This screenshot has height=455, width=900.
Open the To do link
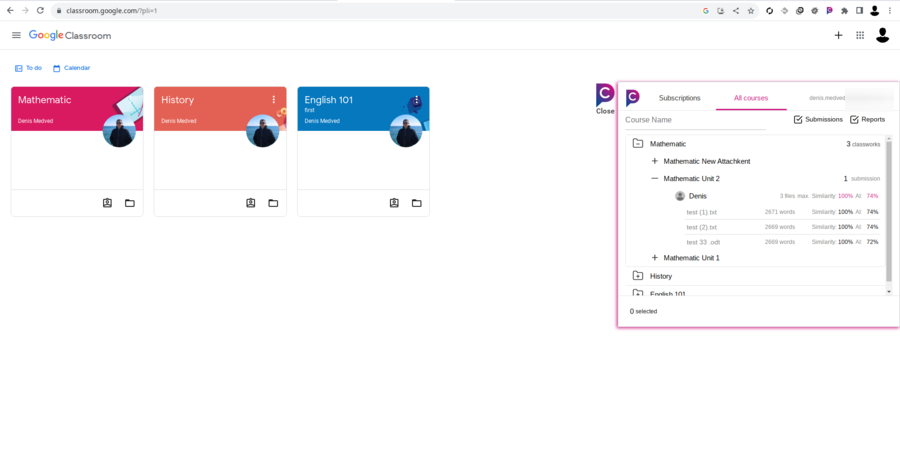pyautogui.click(x=28, y=68)
